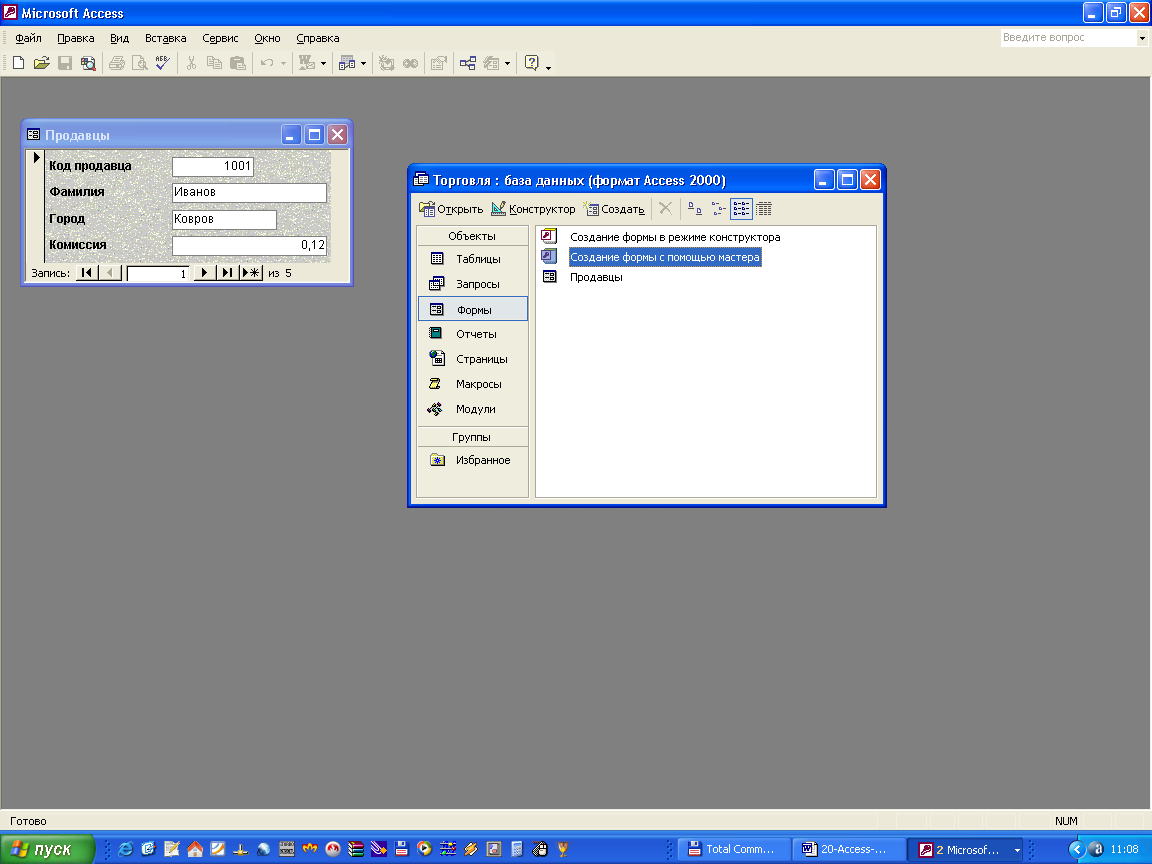Open the Справка menu

click(x=317, y=38)
